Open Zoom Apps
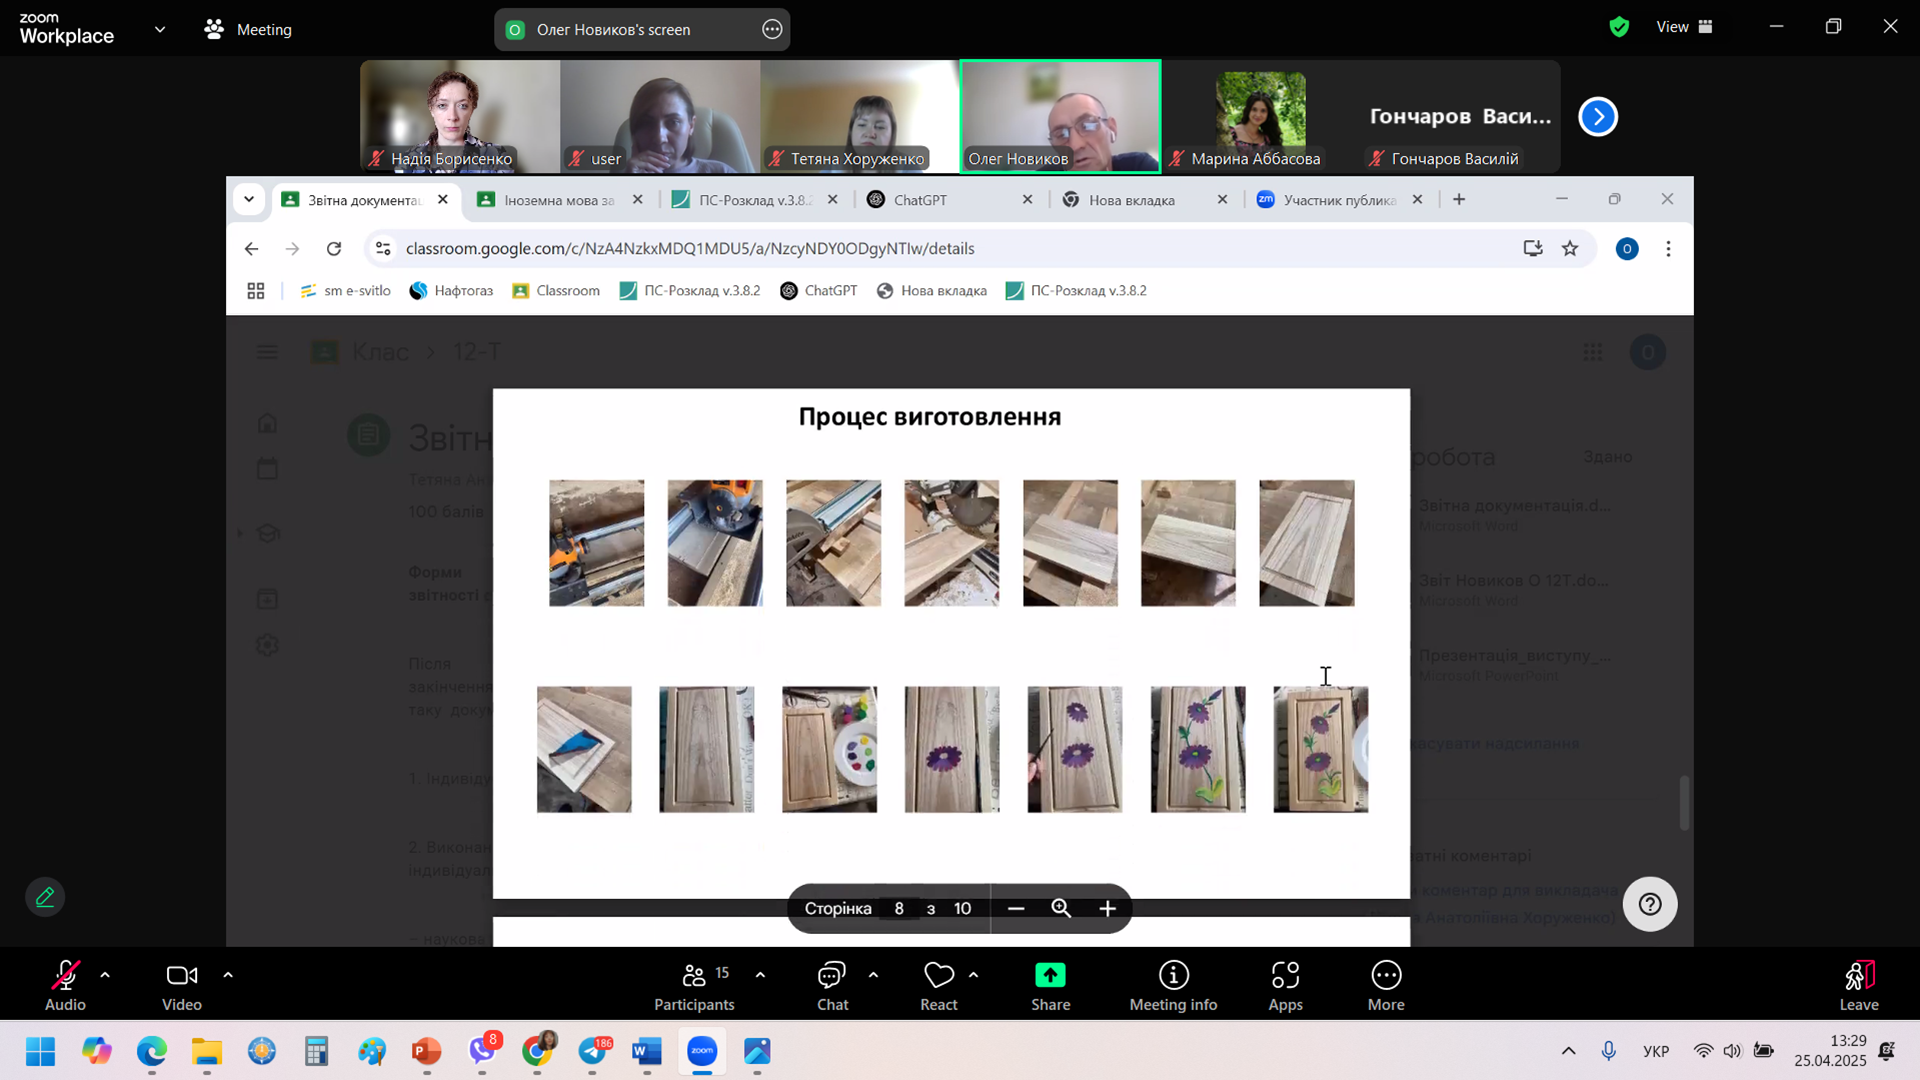This screenshot has width=1920, height=1080. [x=1285, y=986]
